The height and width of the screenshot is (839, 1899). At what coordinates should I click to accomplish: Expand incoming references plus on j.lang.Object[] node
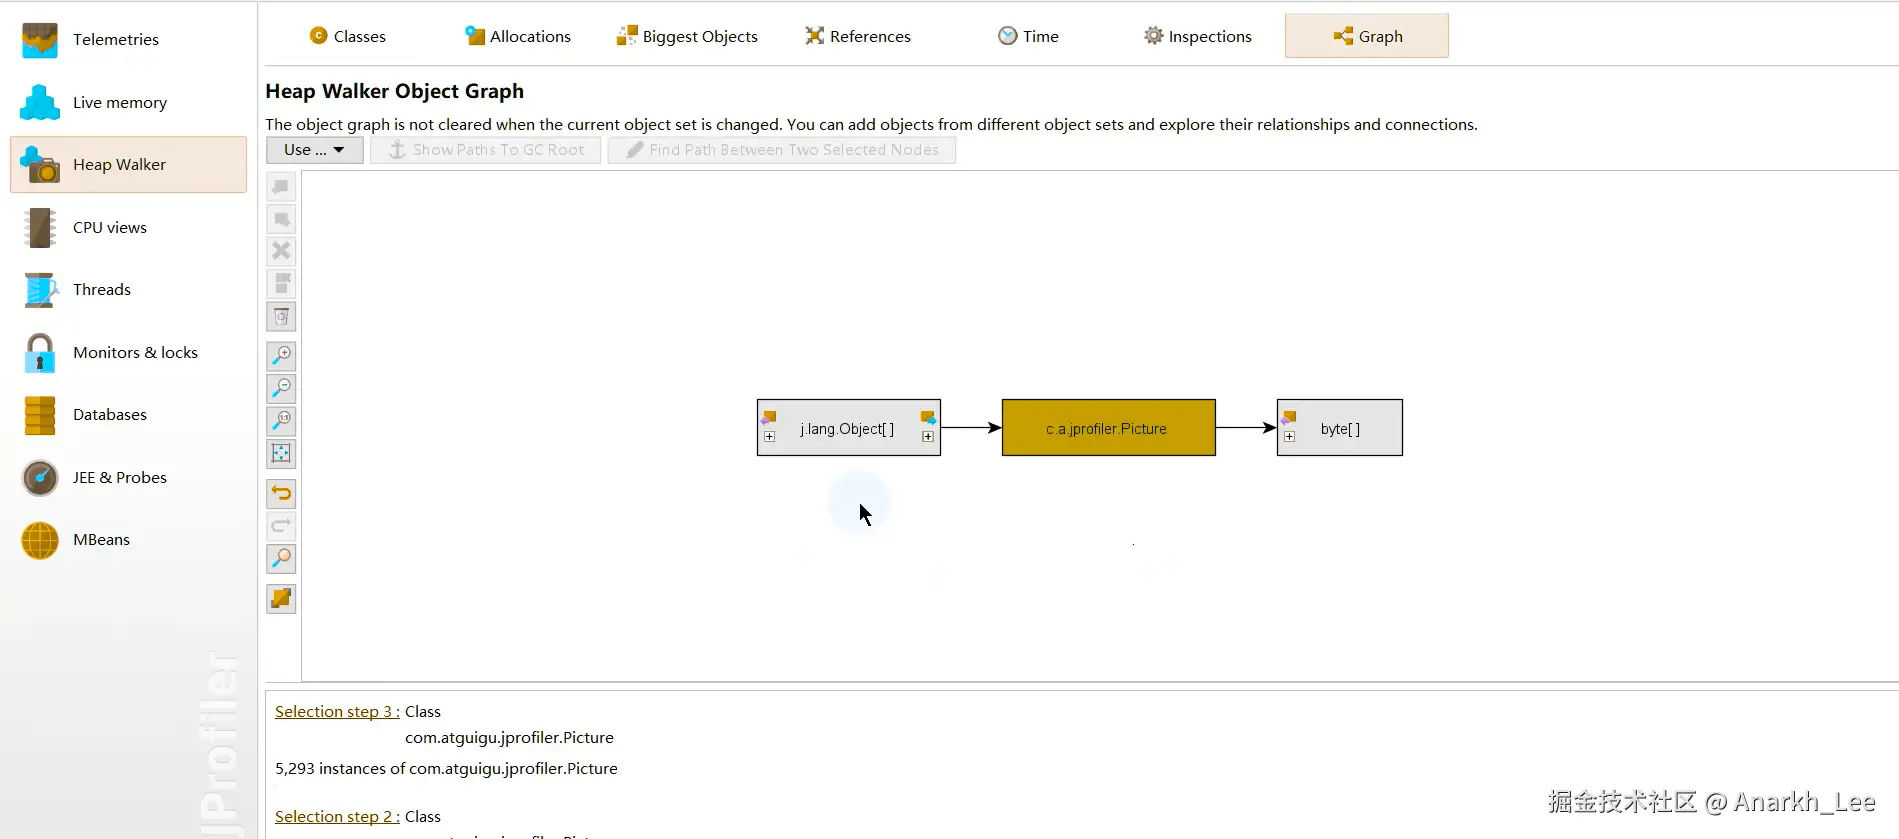pos(769,437)
